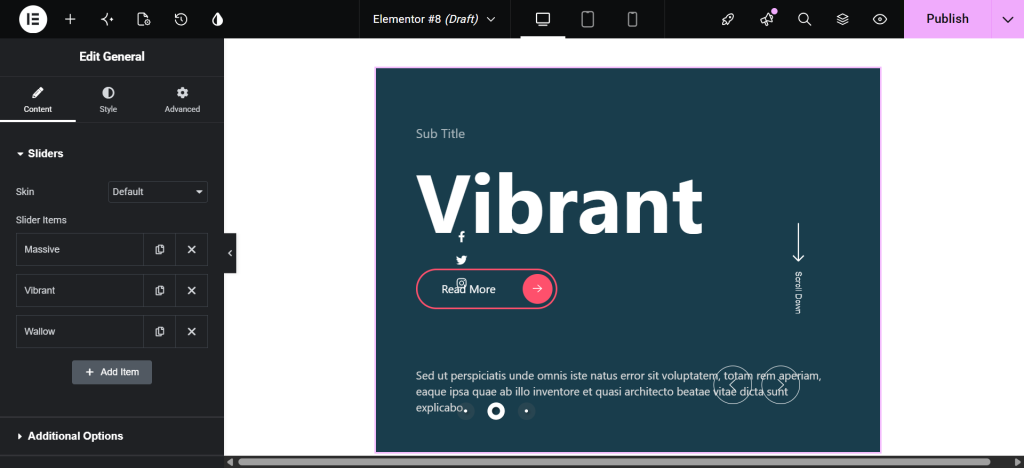Screen dimensions: 1024x468
Task: Switch to Mobile device view
Action: (x=632, y=19)
